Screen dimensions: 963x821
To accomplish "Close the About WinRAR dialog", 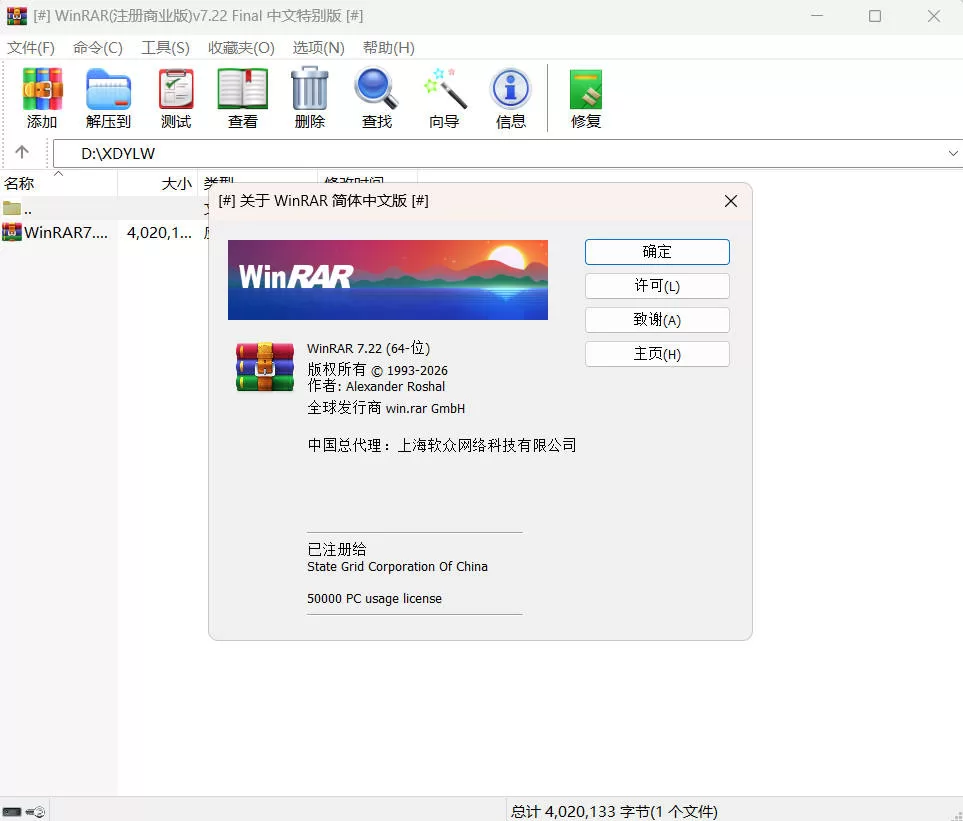I will point(730,201).
